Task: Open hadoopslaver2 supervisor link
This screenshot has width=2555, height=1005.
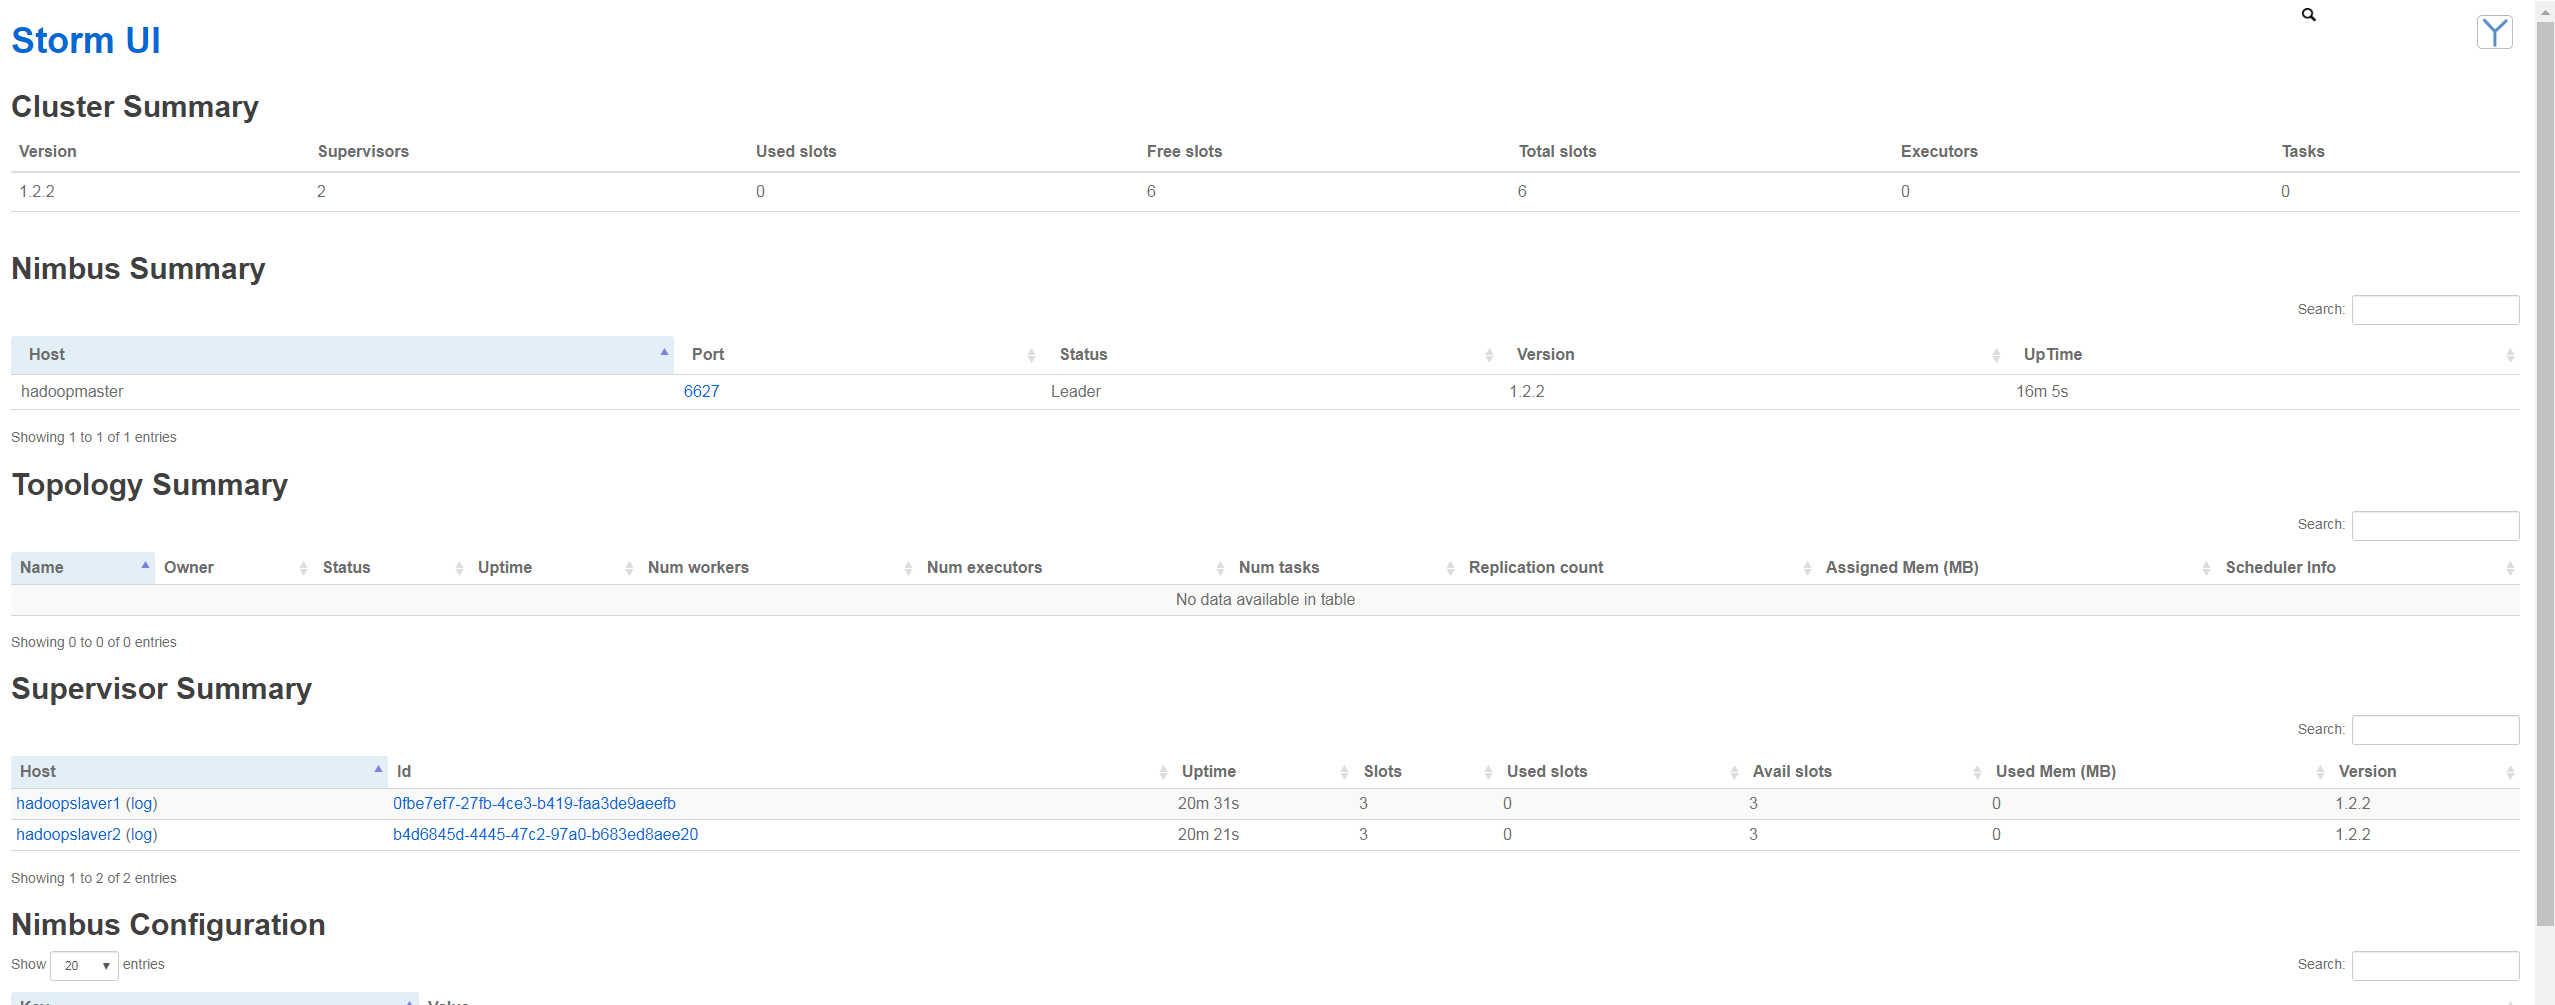Action: coord(67,835)
